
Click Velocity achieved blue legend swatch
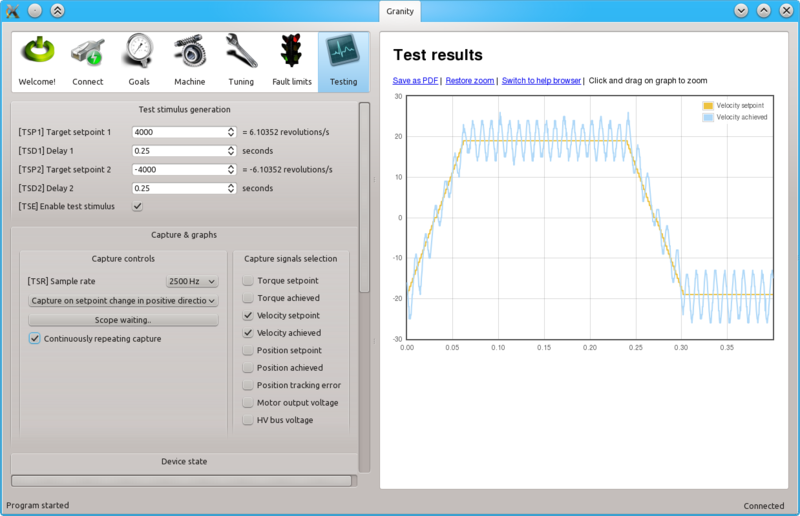(x=708, y=117)
